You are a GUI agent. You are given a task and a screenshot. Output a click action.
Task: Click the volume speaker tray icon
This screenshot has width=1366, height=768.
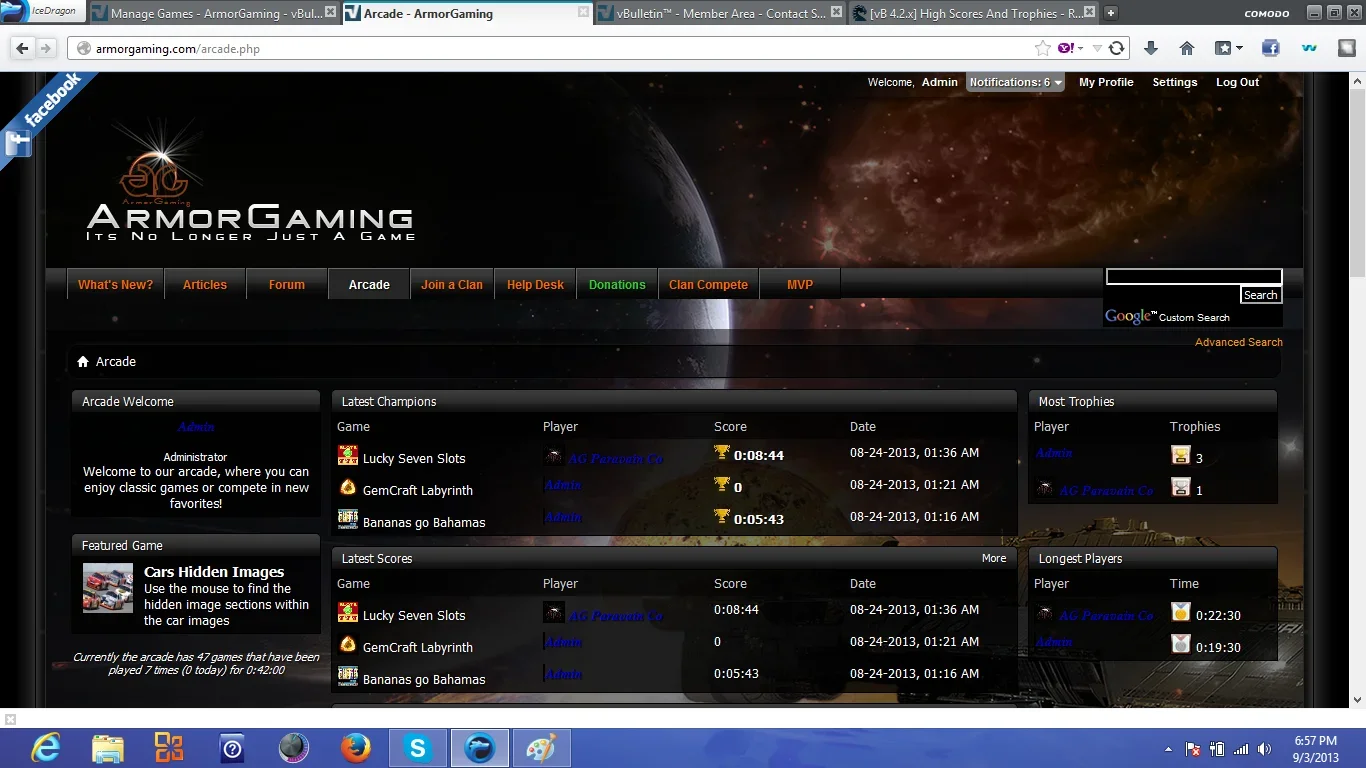click(x=1264, y=749)
